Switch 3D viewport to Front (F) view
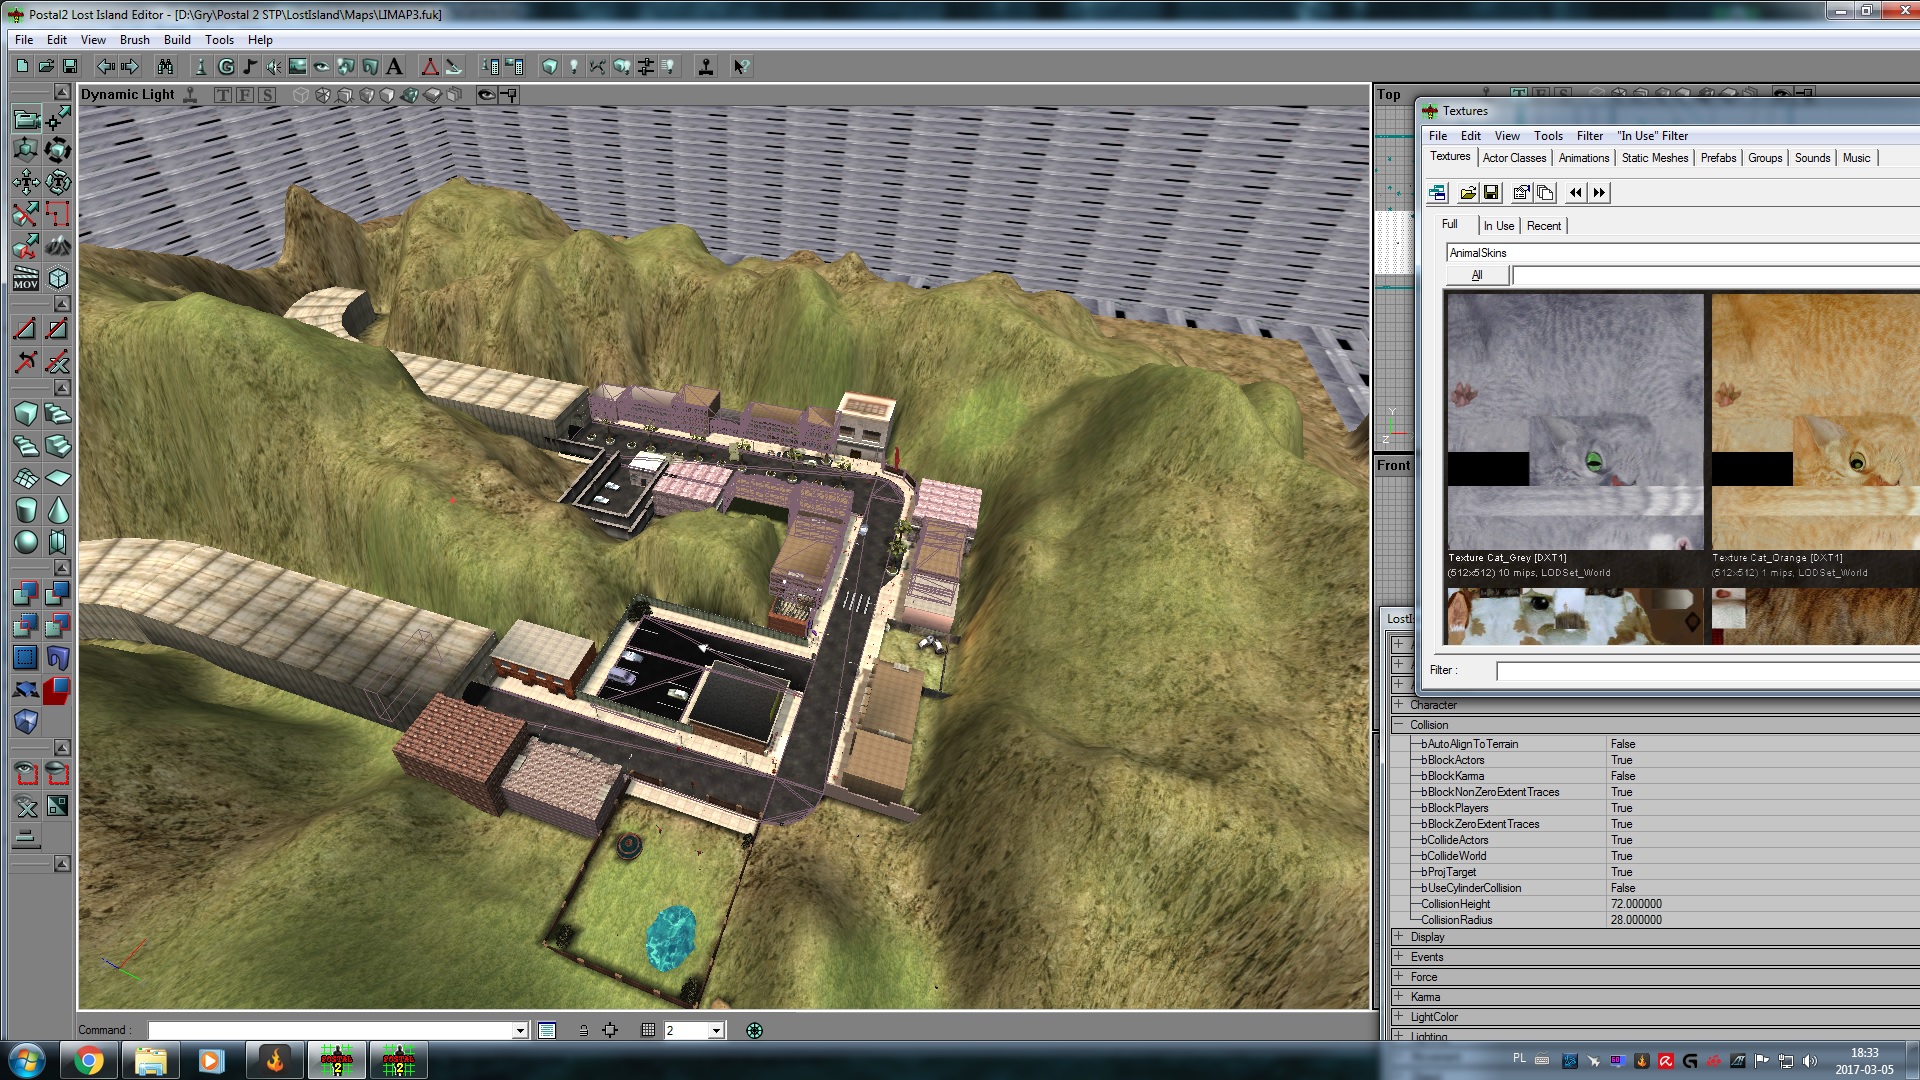The image size is (1920, 1080). point(244,95)
